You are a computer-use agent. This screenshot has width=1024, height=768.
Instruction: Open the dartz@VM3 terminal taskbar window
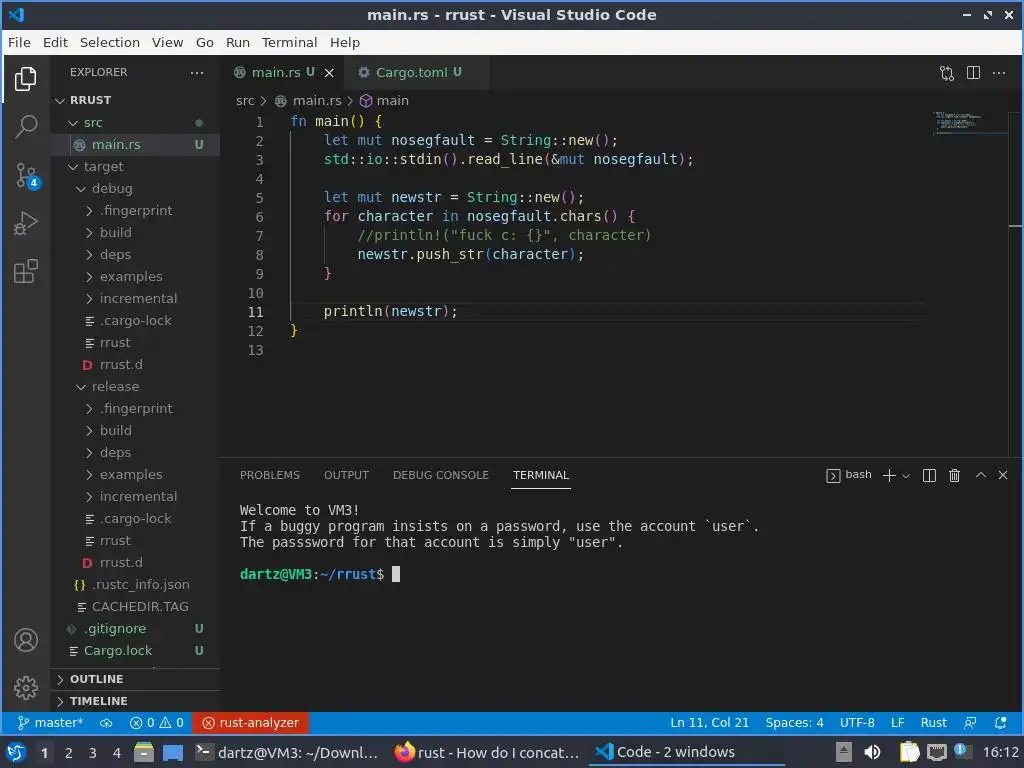click(287, 753)
